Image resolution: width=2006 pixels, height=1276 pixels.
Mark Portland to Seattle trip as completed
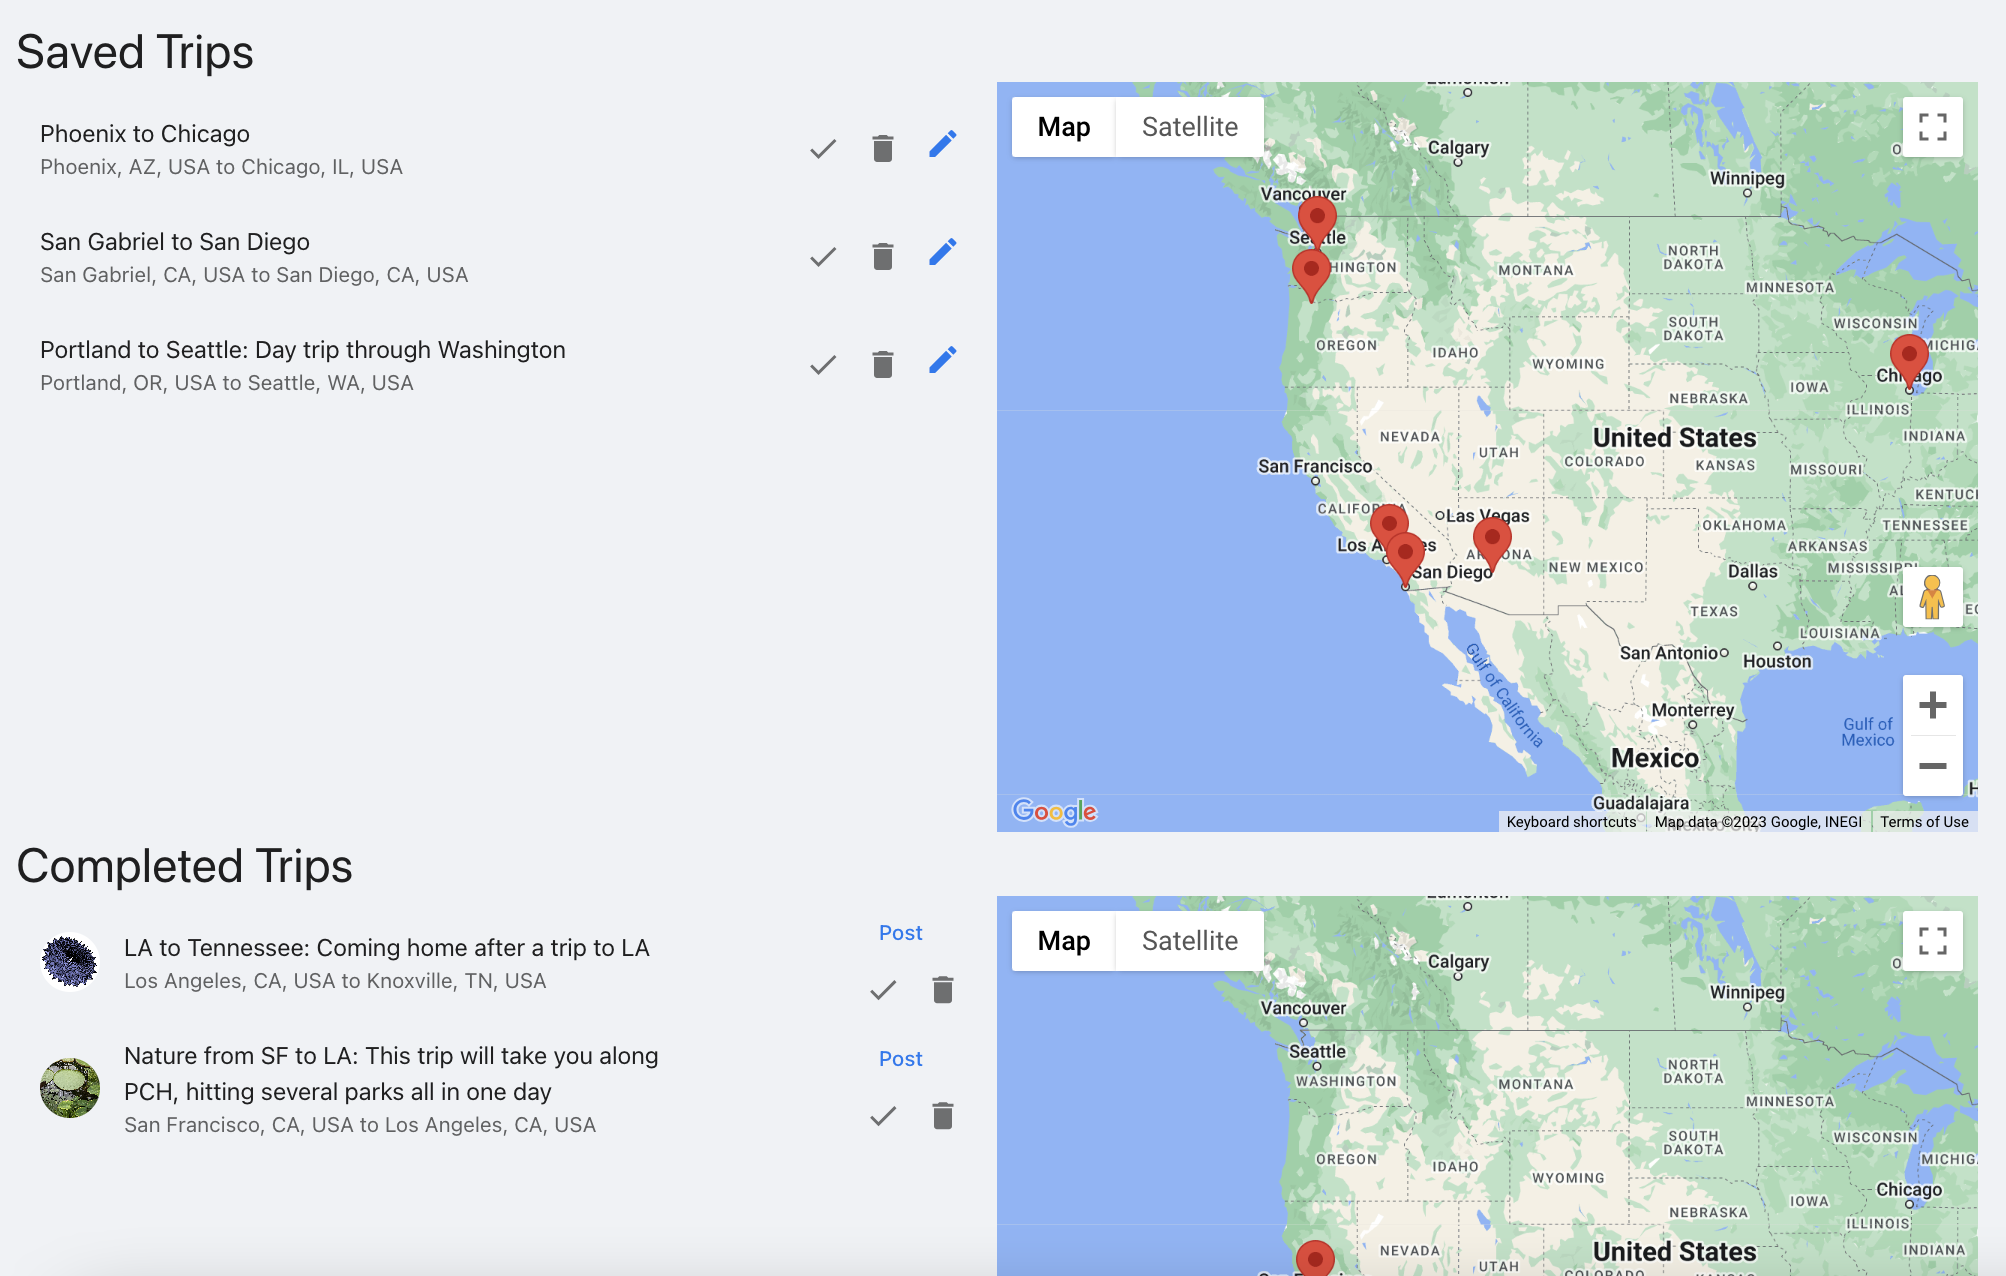823,365
